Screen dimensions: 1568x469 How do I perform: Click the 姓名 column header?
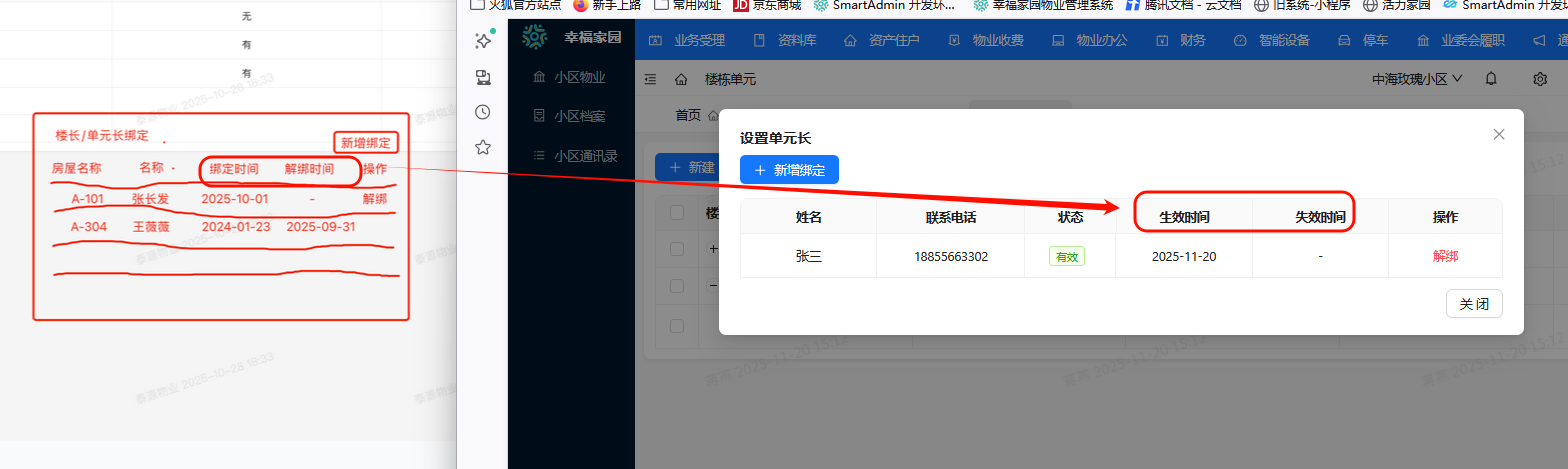pyautogui.click(x=808, y=217)
